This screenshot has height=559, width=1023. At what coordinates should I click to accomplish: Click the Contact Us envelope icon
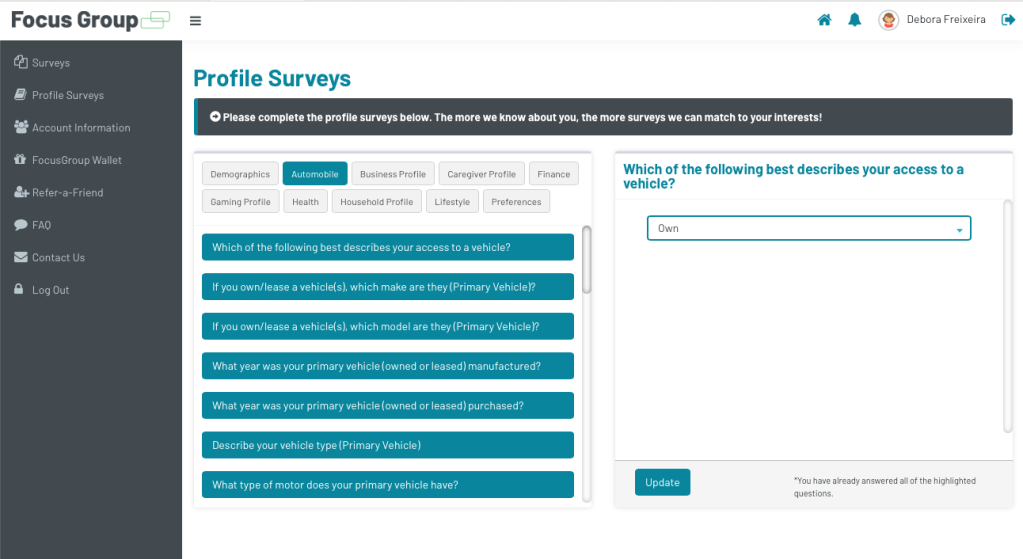[x=20, y=258]
